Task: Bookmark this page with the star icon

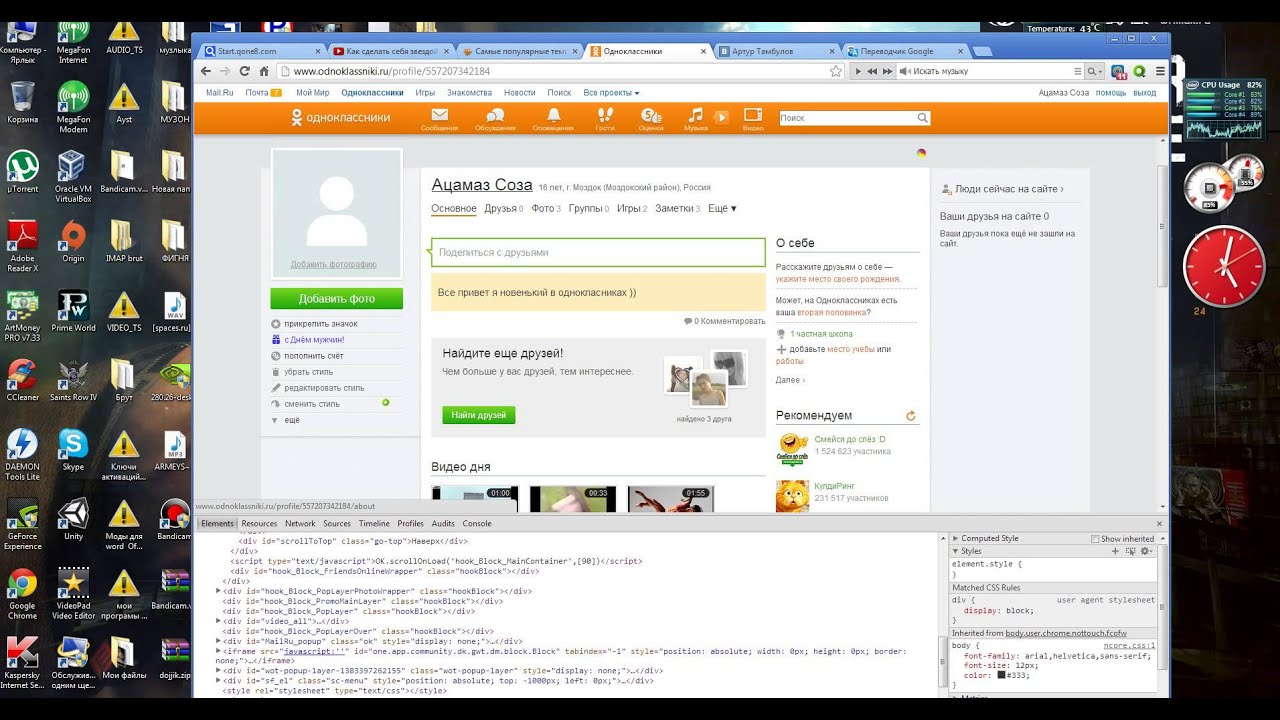Action: pos(836,71)
